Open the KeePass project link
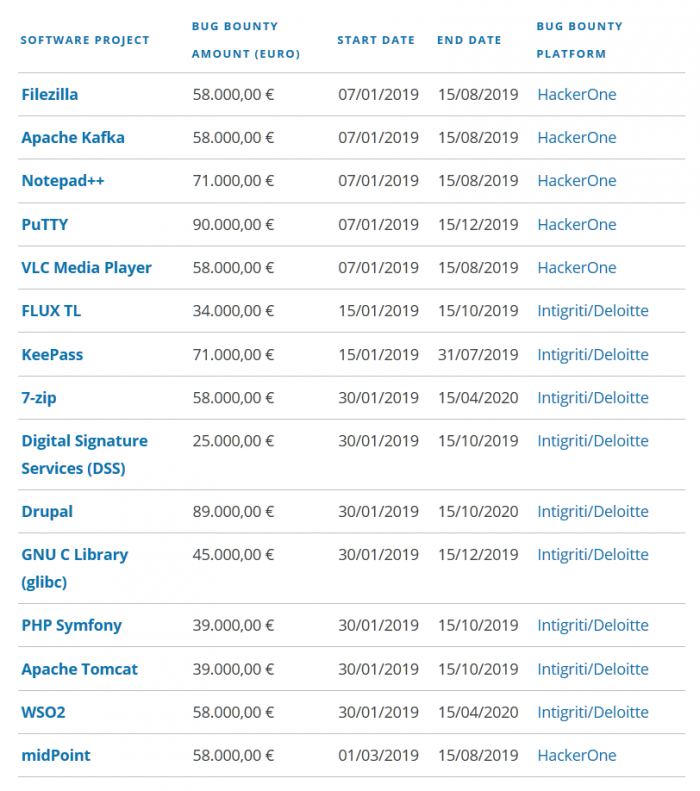The image size is (700, 791). pyautogui.click(x=52, y=355)
